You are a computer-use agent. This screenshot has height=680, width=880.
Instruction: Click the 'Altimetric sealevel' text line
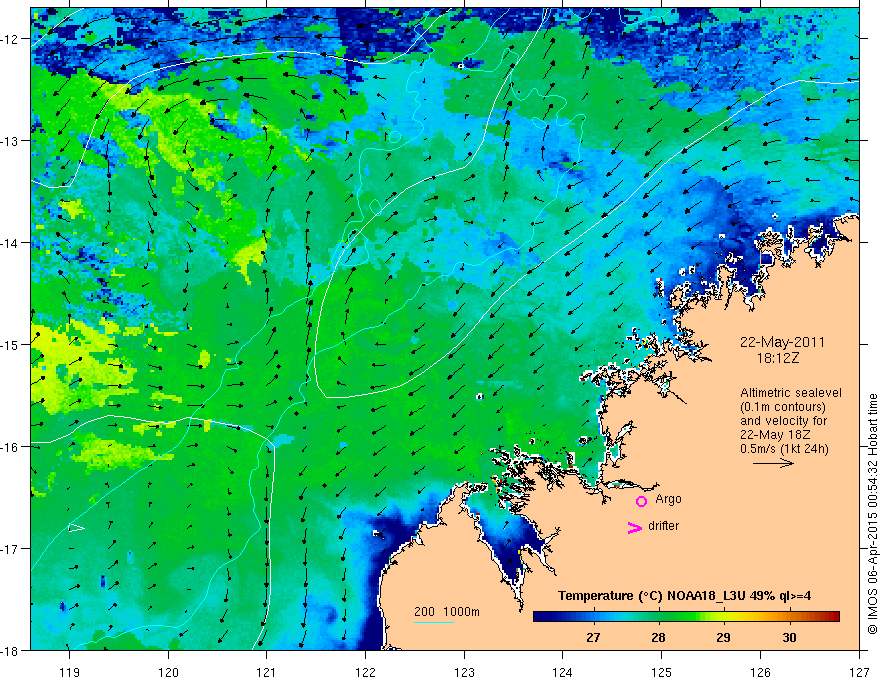tap(791, 393)
